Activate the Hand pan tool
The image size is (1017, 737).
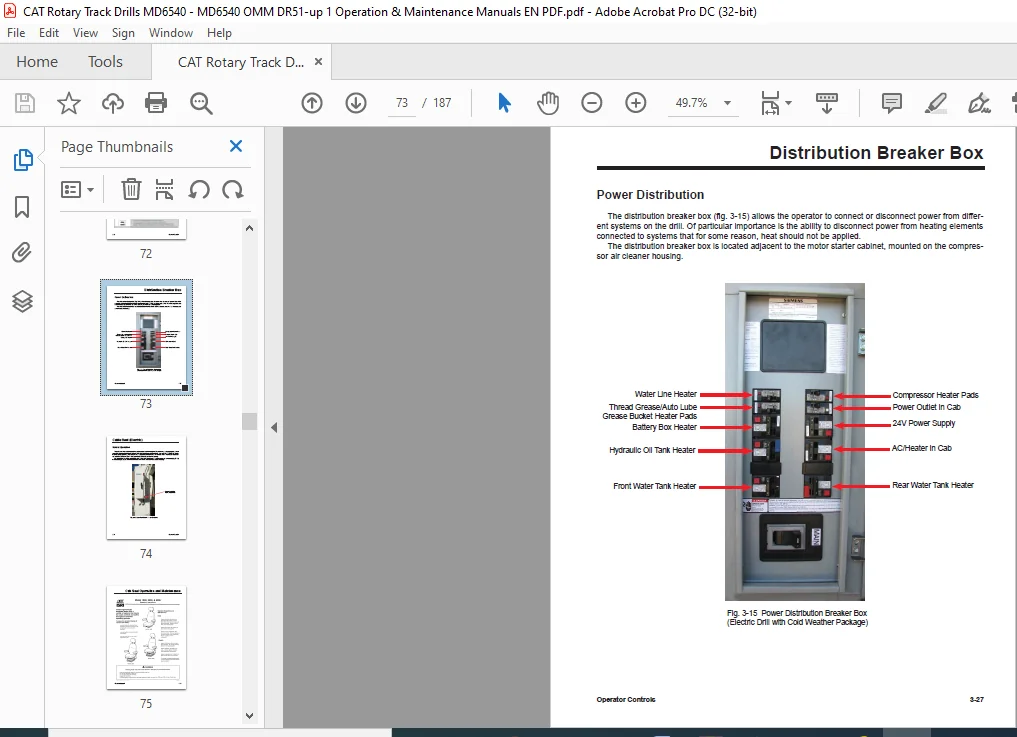pos(548,103)
